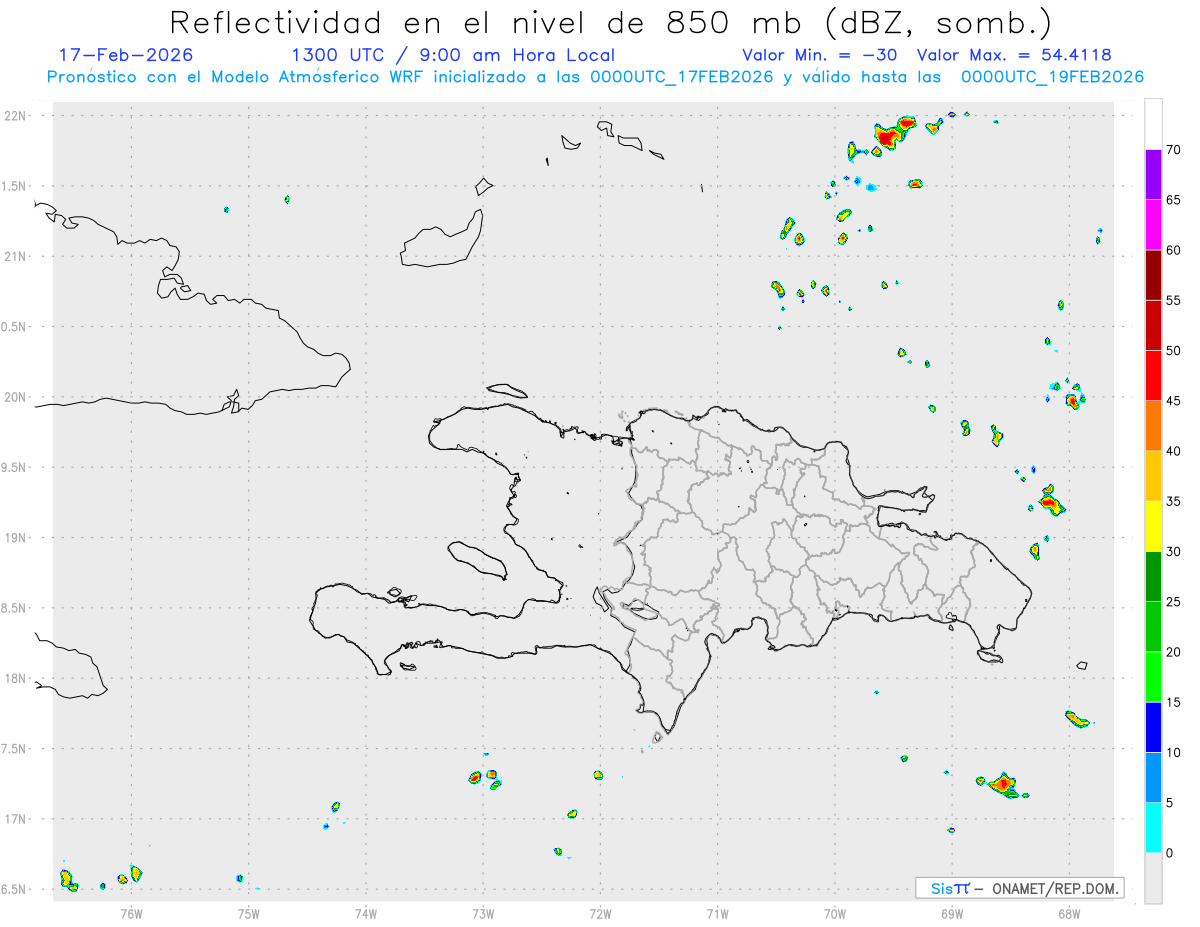Click the colorbar tick label '30'
The height and width of the screenshot is (927, 1200).
click(x=1173, y=552)
